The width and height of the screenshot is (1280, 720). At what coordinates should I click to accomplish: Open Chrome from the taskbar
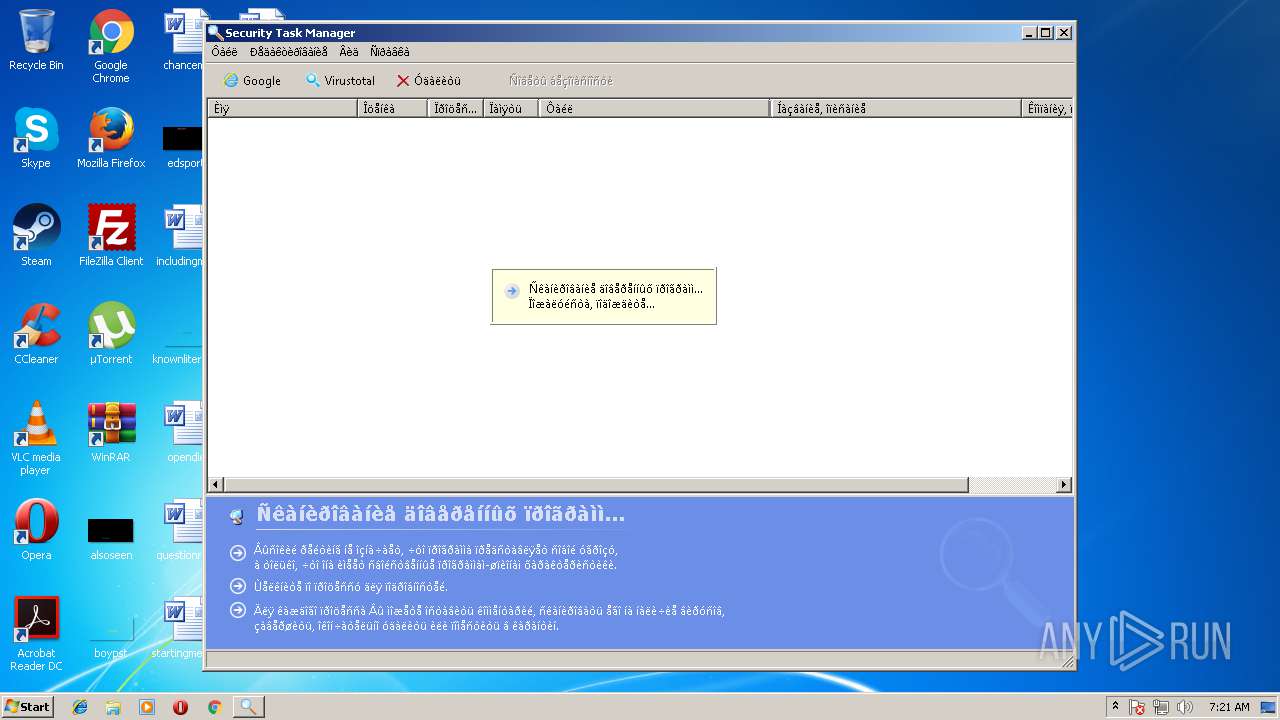pos(214,707)
